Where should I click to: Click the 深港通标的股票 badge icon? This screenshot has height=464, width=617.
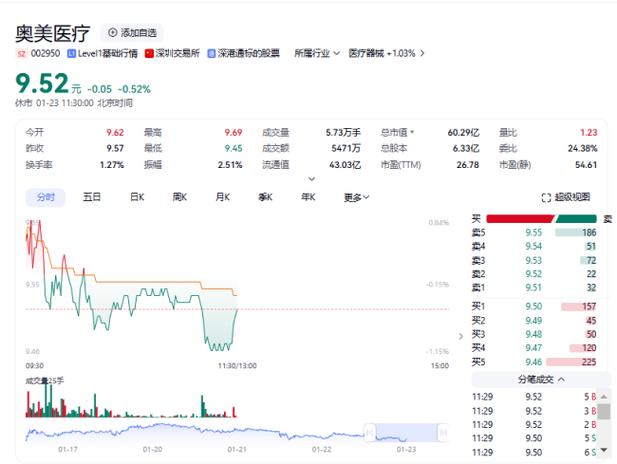tap(211, 53)
